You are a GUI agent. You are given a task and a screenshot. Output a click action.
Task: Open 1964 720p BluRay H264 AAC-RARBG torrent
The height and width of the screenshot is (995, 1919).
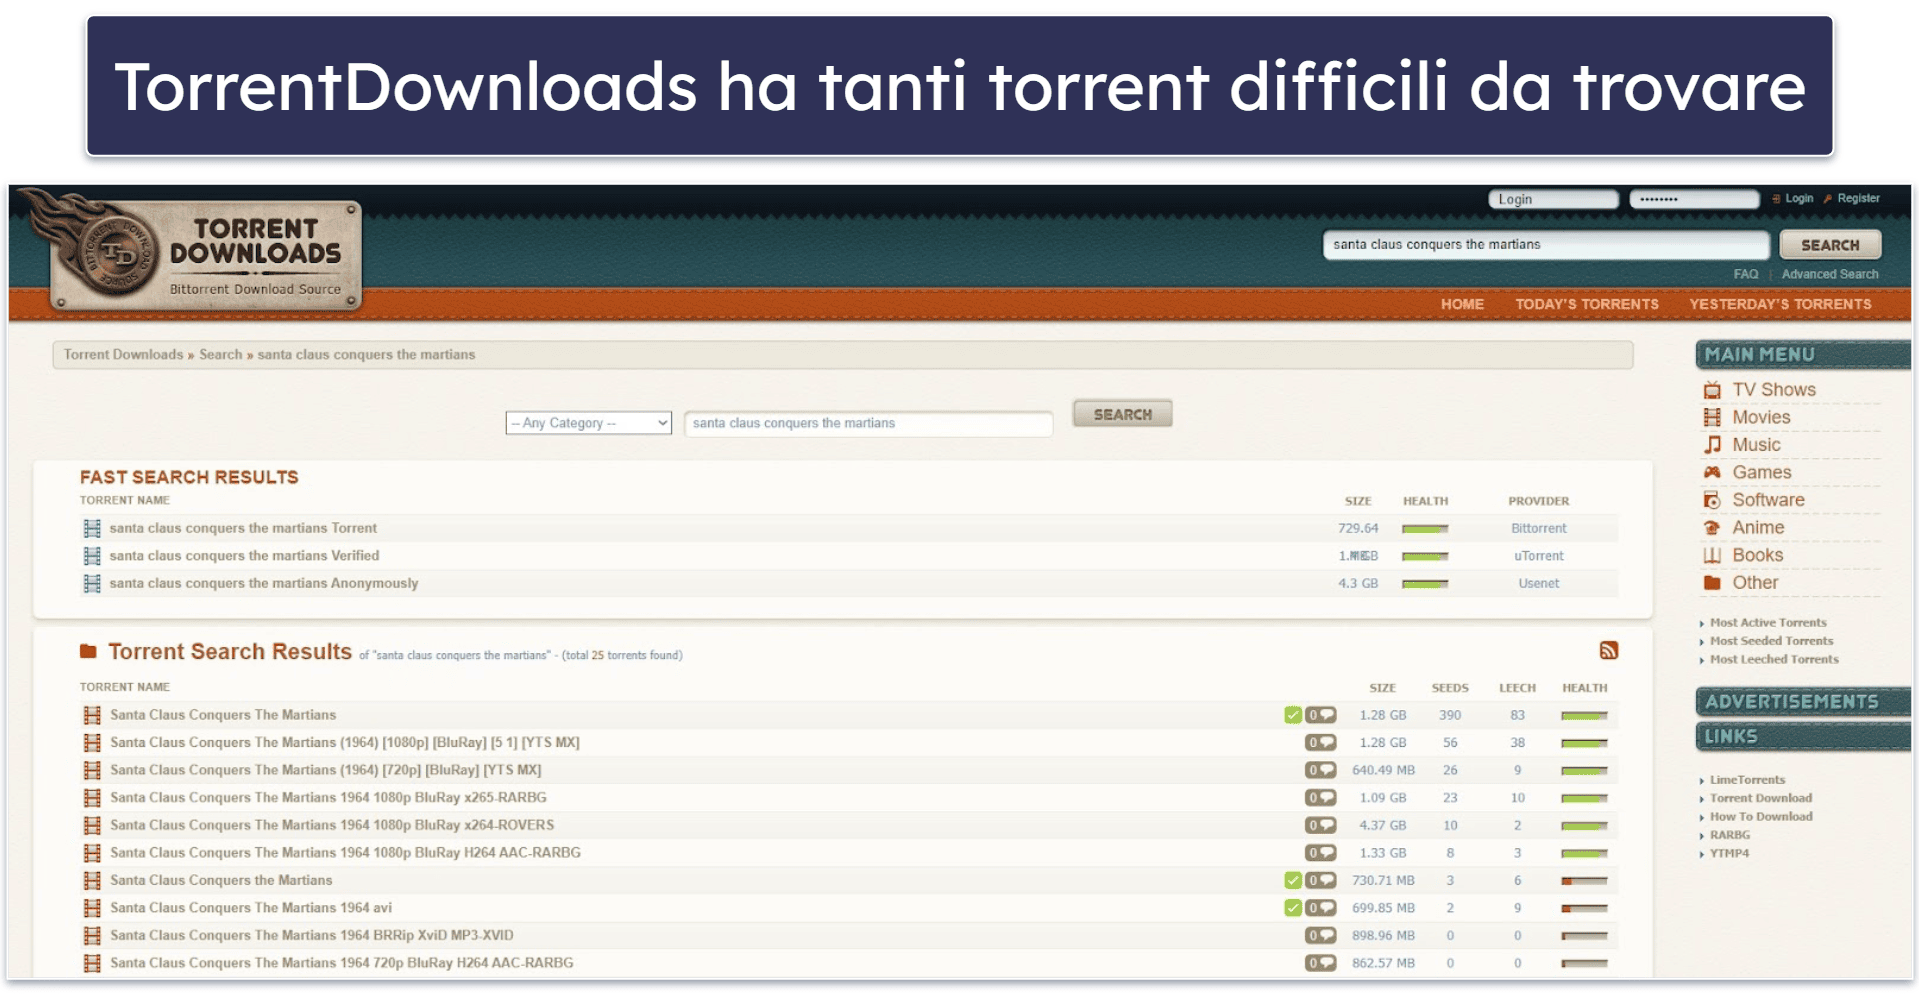[x=342, y=963]
